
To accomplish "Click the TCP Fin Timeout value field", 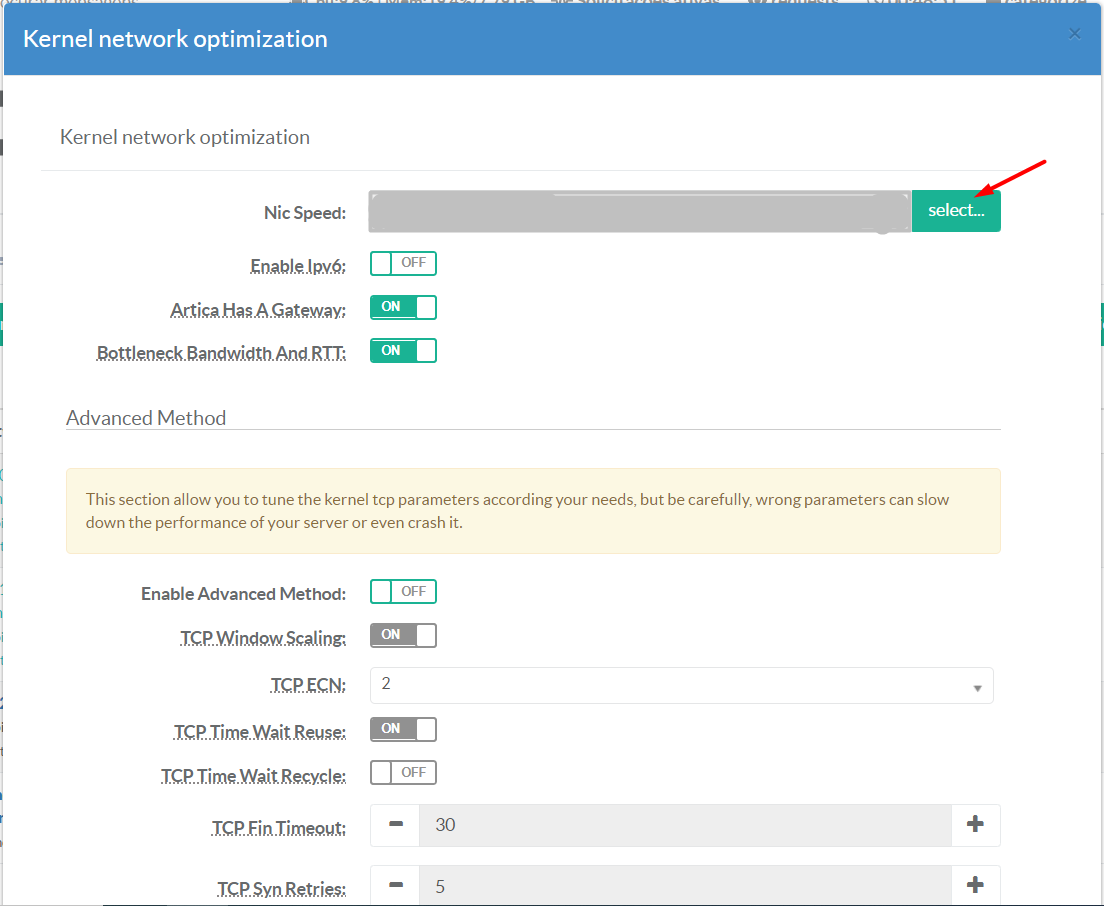I will tap(685, 825).
